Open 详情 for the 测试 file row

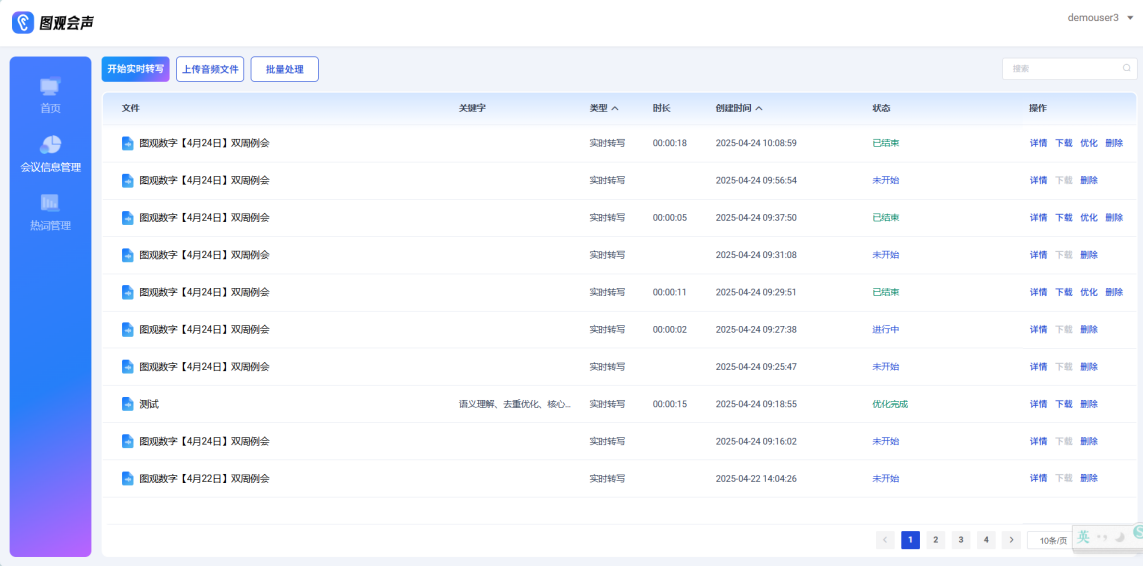click(1038, 404)
